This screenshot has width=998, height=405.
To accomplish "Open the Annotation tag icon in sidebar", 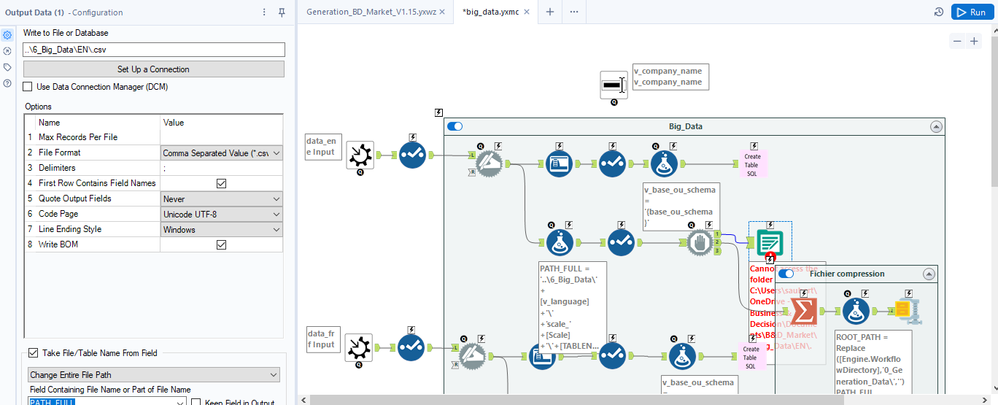I will [x=8, y=67].
